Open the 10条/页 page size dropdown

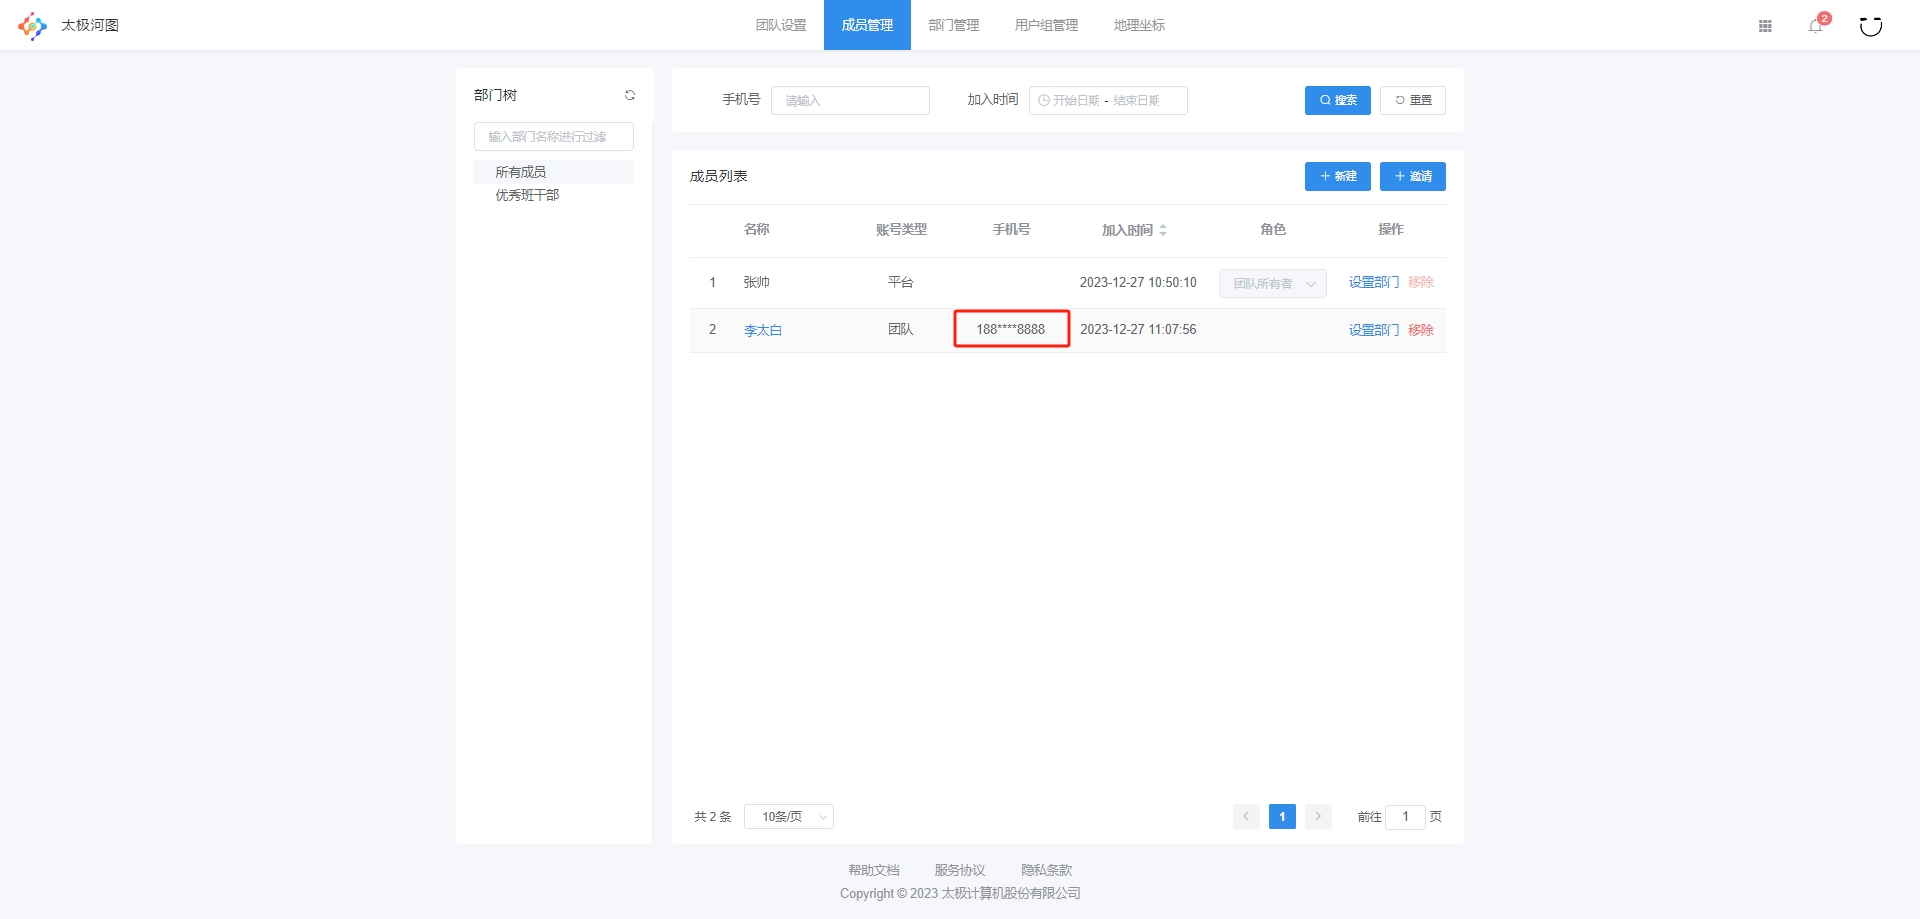coord(789,817)
